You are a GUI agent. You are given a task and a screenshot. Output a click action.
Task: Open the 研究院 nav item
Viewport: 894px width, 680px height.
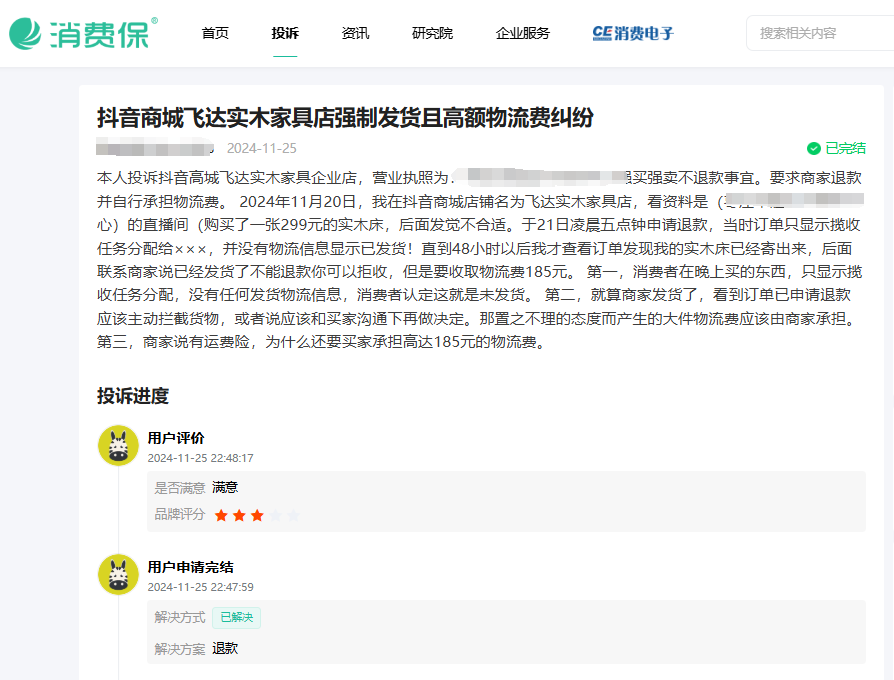click(x=432, y=33)
